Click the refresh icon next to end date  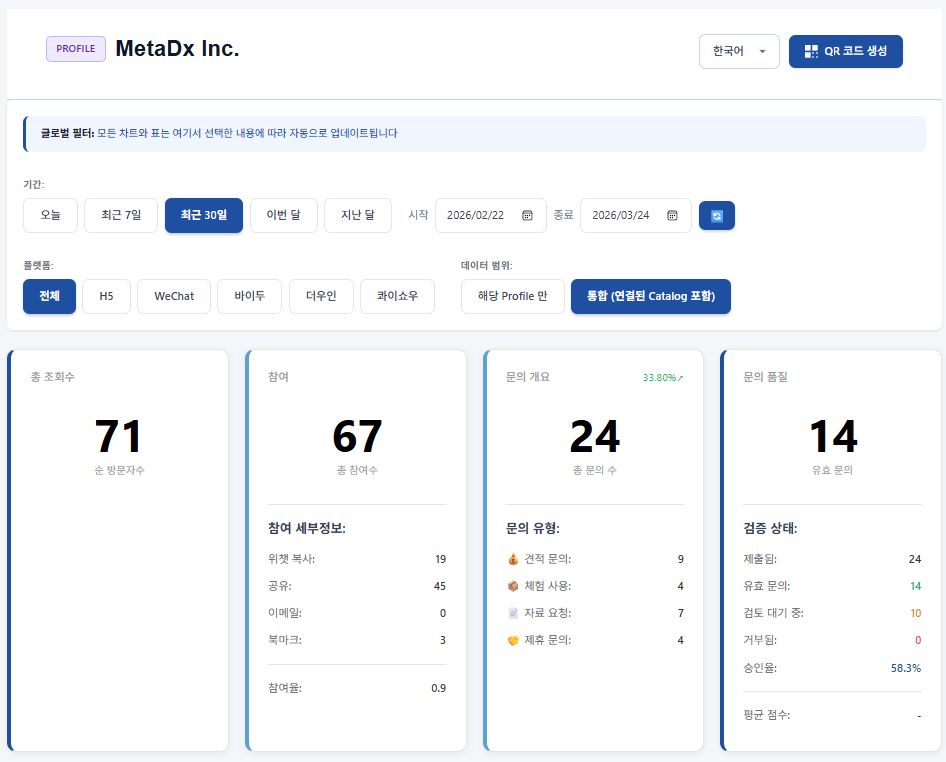(x=716, y=216)
